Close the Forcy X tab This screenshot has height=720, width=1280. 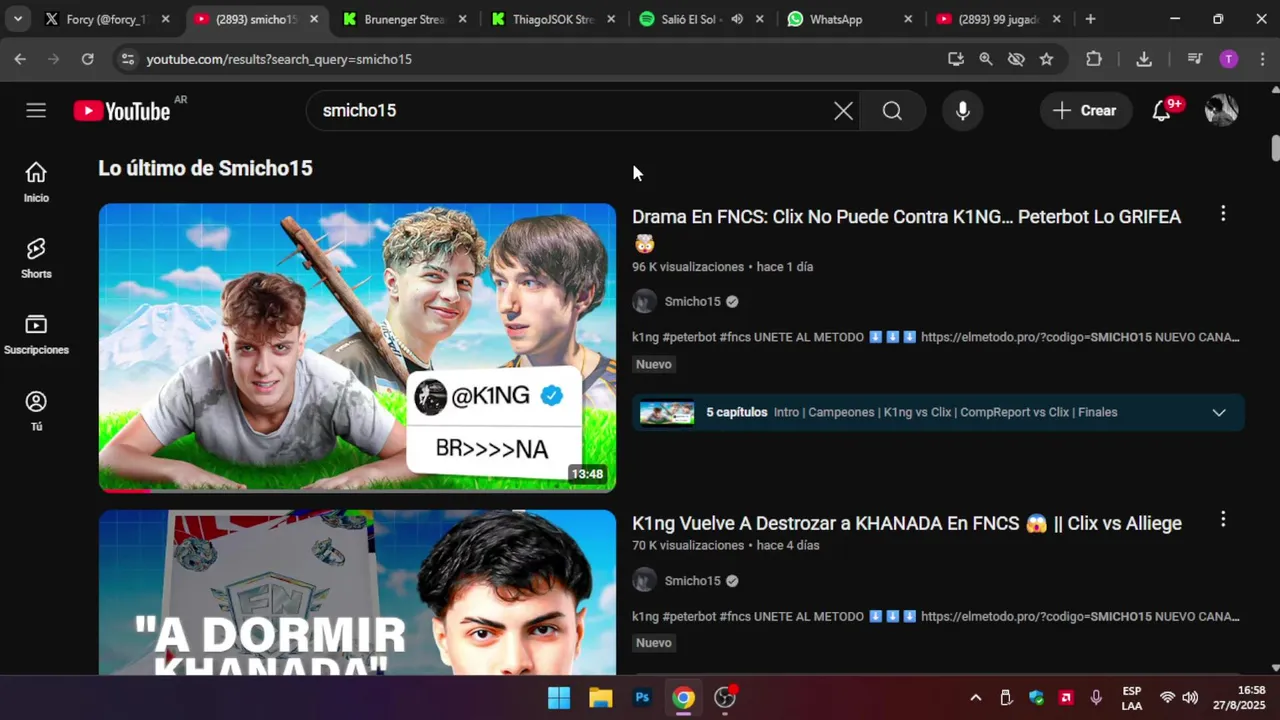(x=166, y=19)
